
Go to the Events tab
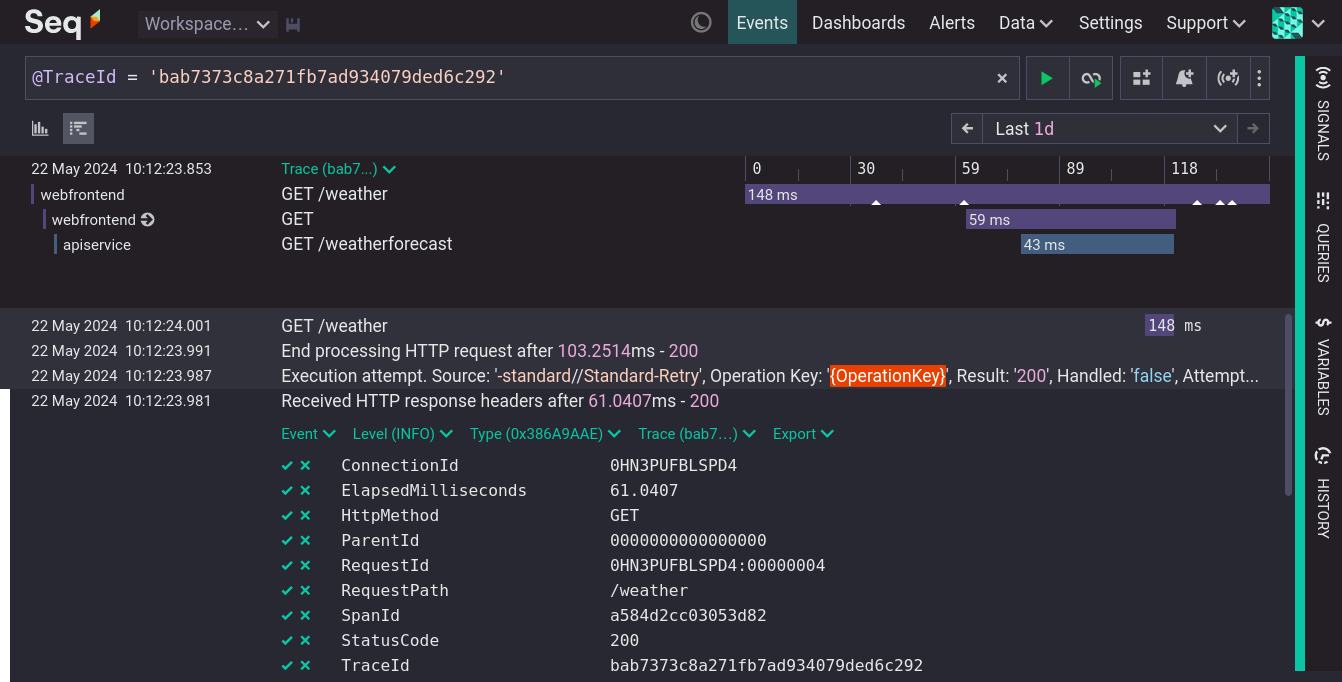(762, 22)
